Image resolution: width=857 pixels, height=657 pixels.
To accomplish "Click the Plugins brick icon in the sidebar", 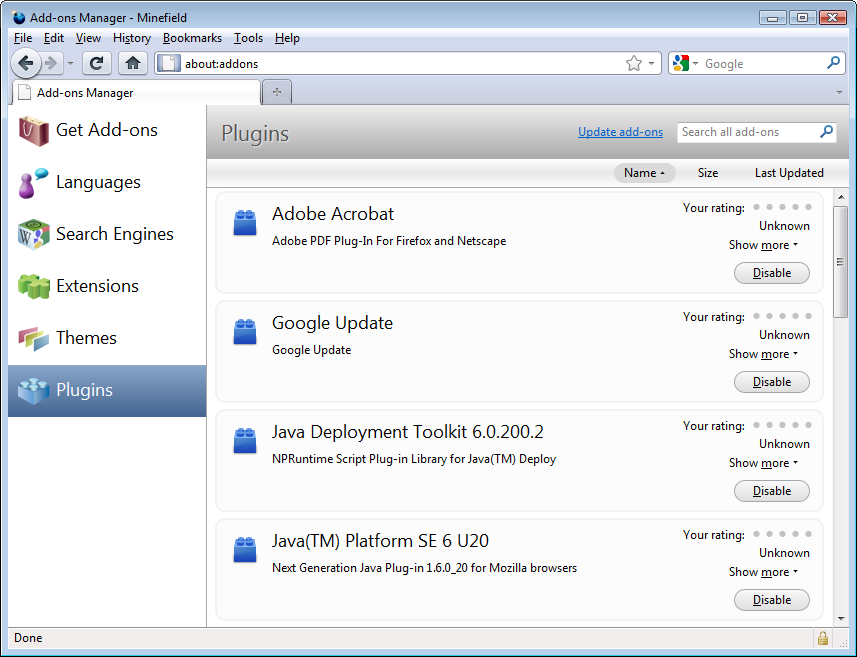I will pos(33,390).
